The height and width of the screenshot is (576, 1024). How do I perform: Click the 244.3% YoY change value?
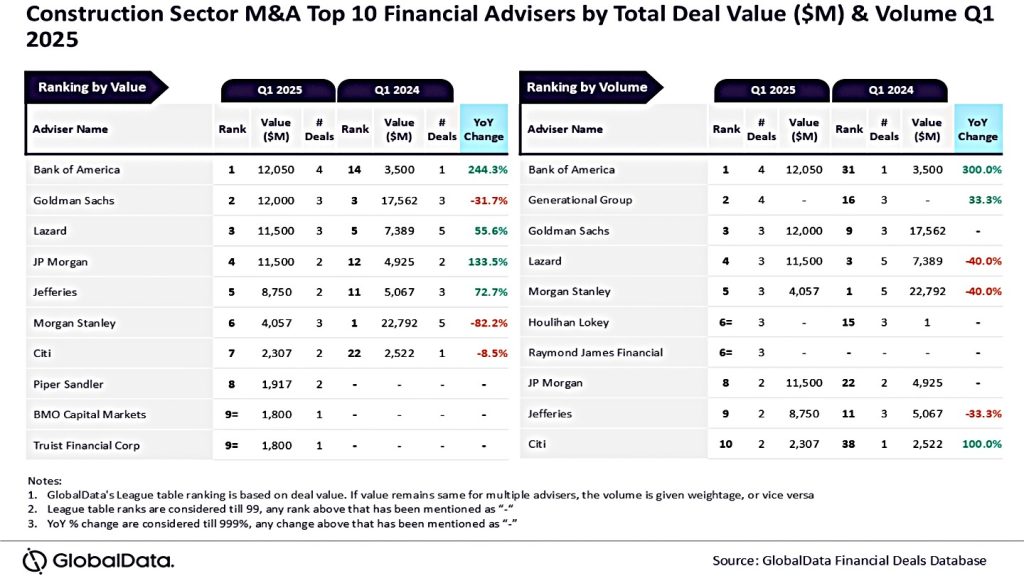pyautogui.click(x=487, y=170)
